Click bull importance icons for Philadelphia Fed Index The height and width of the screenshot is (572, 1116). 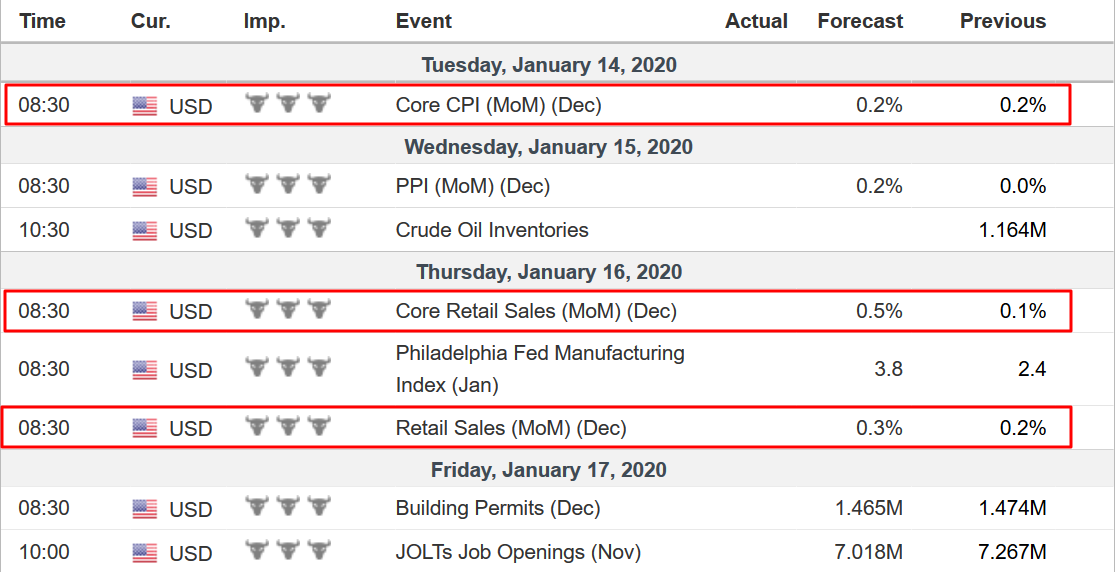[x=288, y=368]
